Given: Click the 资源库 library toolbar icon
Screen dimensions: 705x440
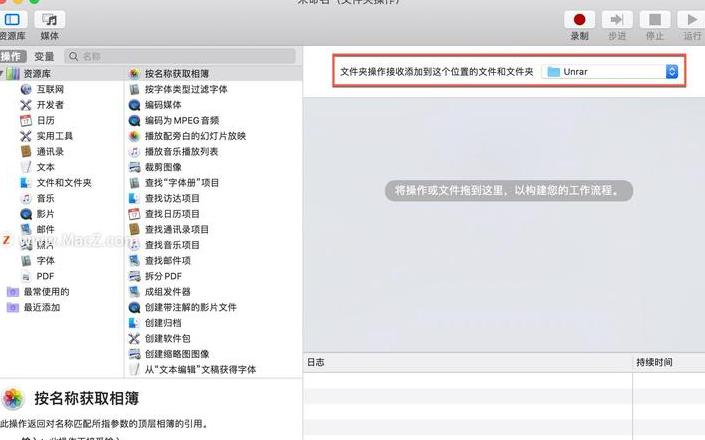Looking at the screenshot, I should pos(13,20).
